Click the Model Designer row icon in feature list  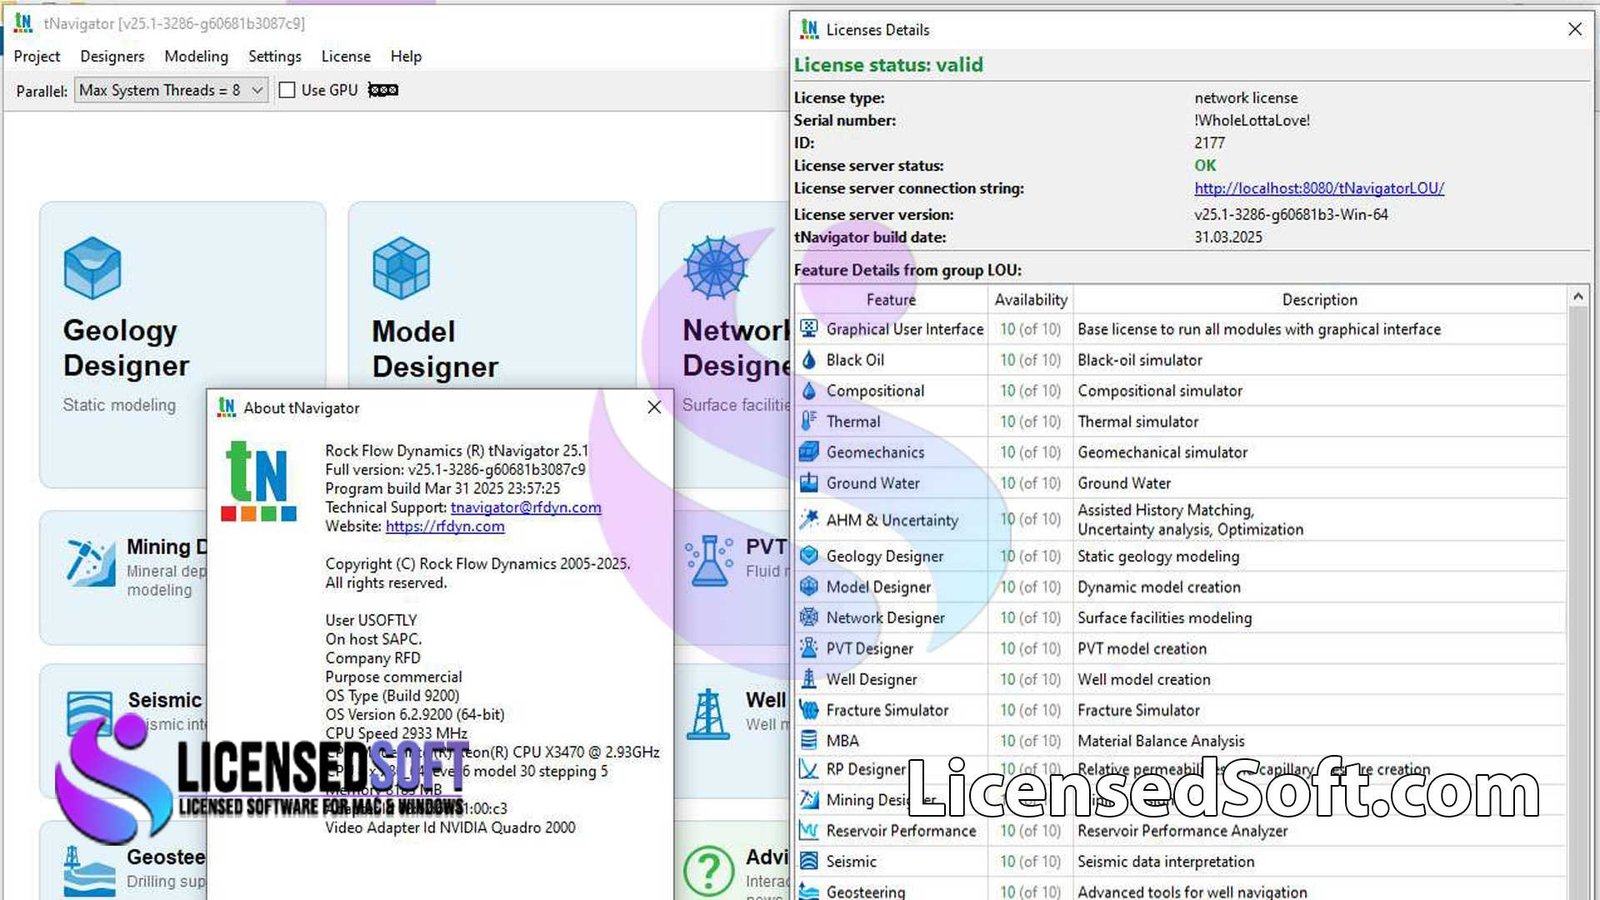(x=809, y=586)
